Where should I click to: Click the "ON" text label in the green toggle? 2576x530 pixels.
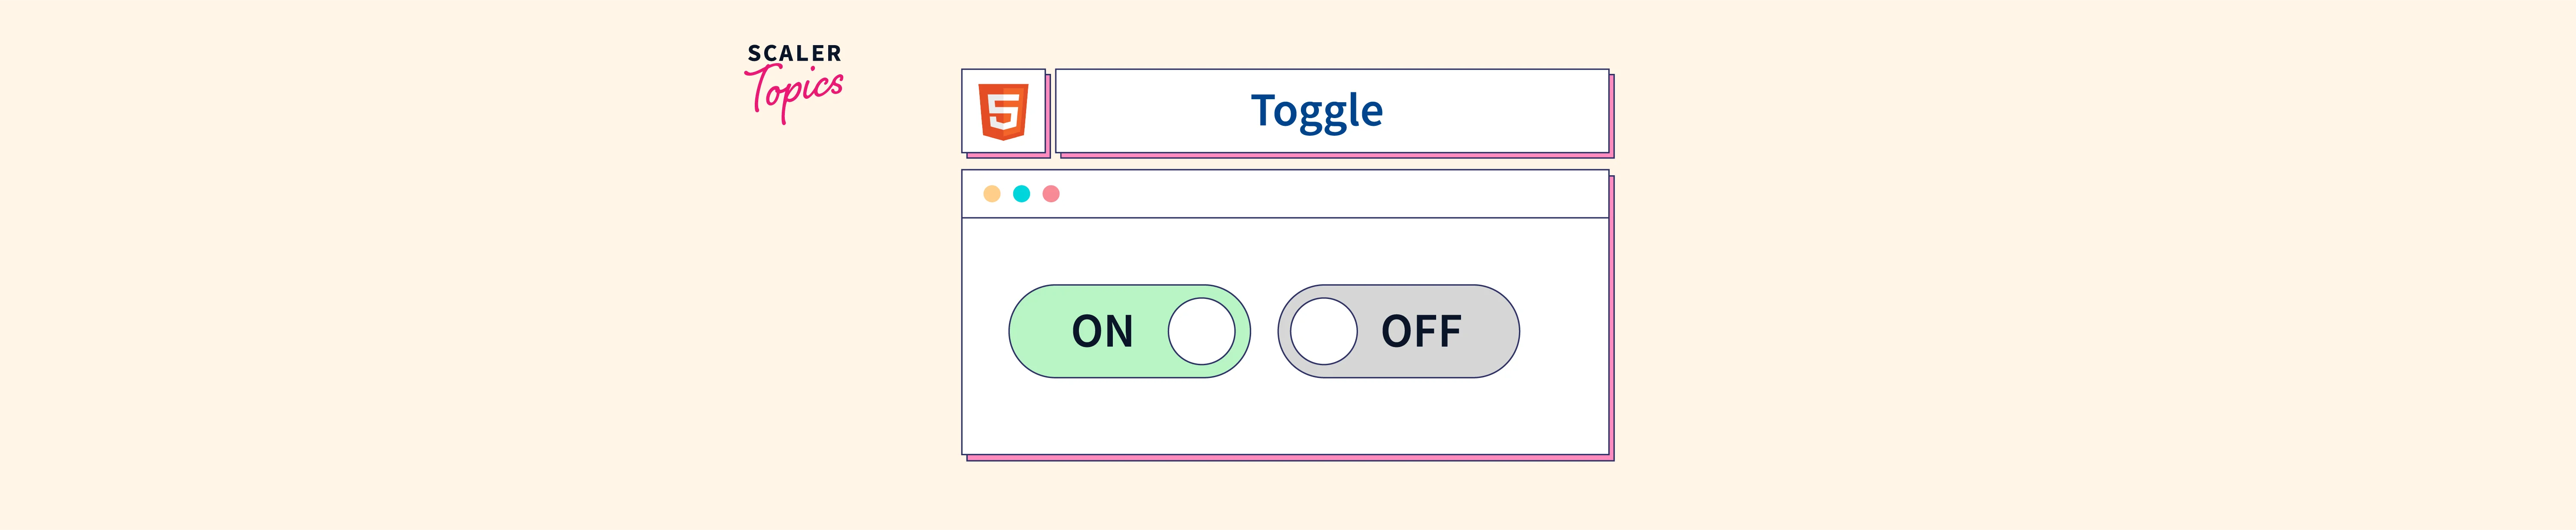pos(1102,331)
